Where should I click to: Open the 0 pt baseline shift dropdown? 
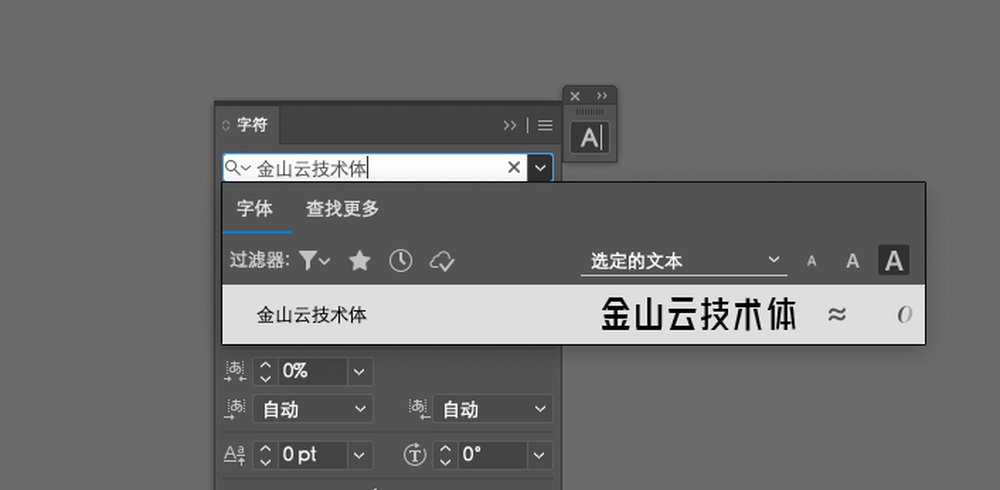click(x=360, y=455)
